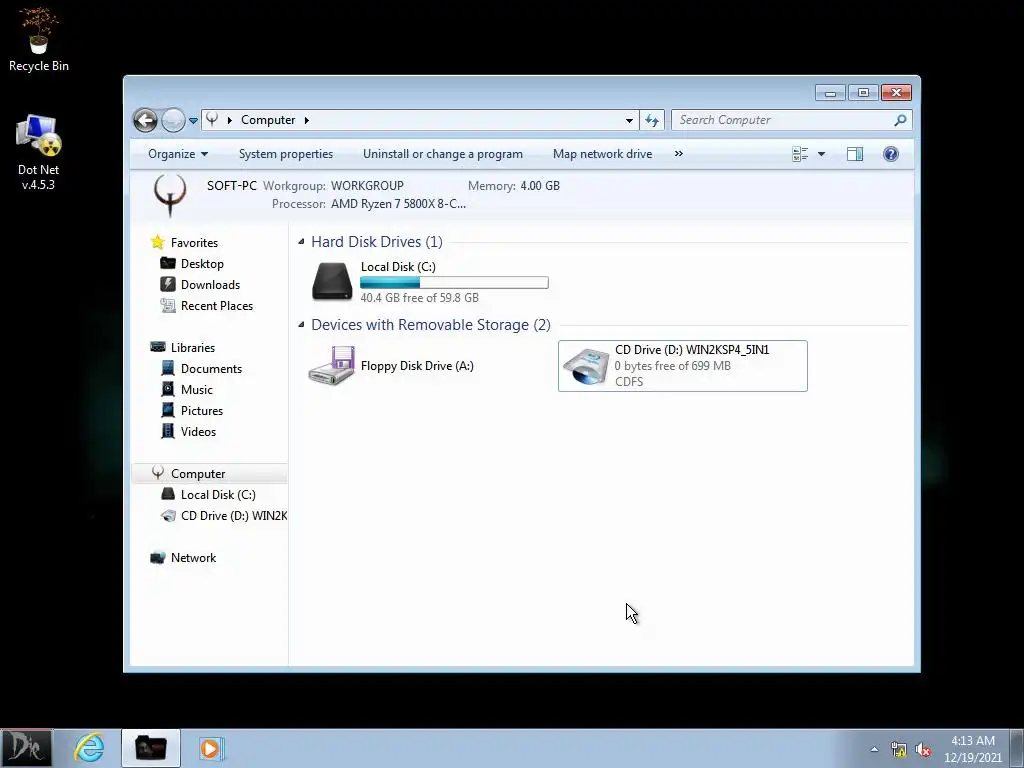The width and height of the screenshot is (1024, 768).
Task: Open the Start menu button
Action: click(x=26, y=748)
